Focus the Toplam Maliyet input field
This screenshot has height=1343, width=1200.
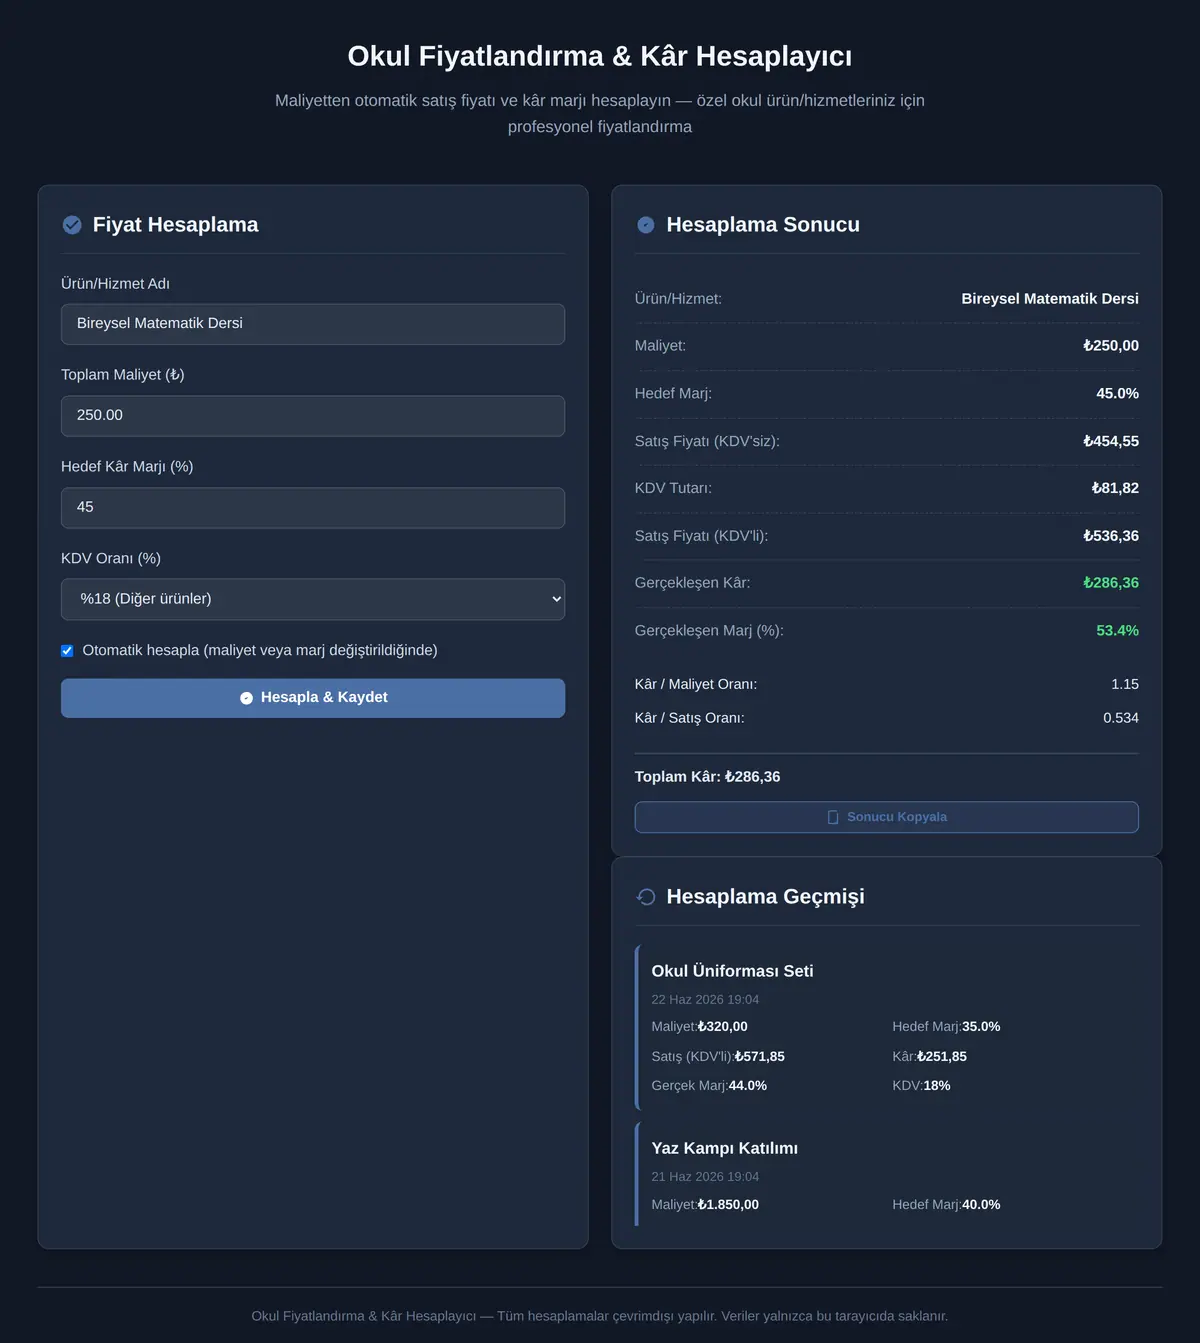(313, 416)
